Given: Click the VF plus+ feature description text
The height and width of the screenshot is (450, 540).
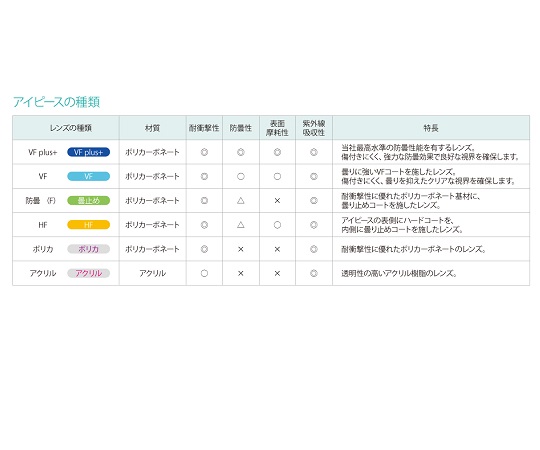Looking at the screenshot, I should click(x=430, y=152).
